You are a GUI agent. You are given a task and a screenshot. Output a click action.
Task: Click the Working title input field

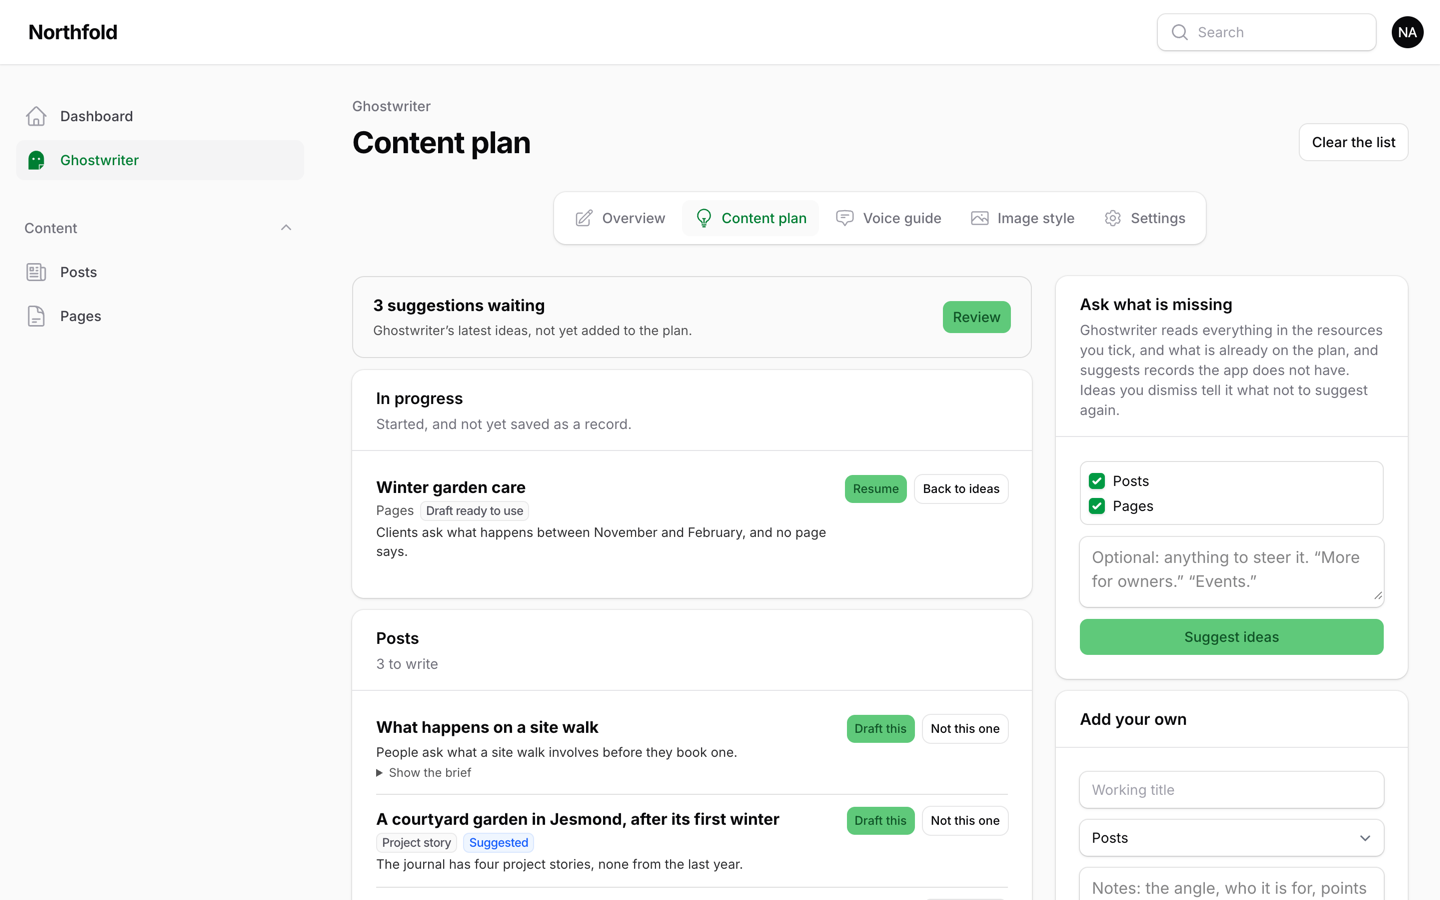[1231, 790]
